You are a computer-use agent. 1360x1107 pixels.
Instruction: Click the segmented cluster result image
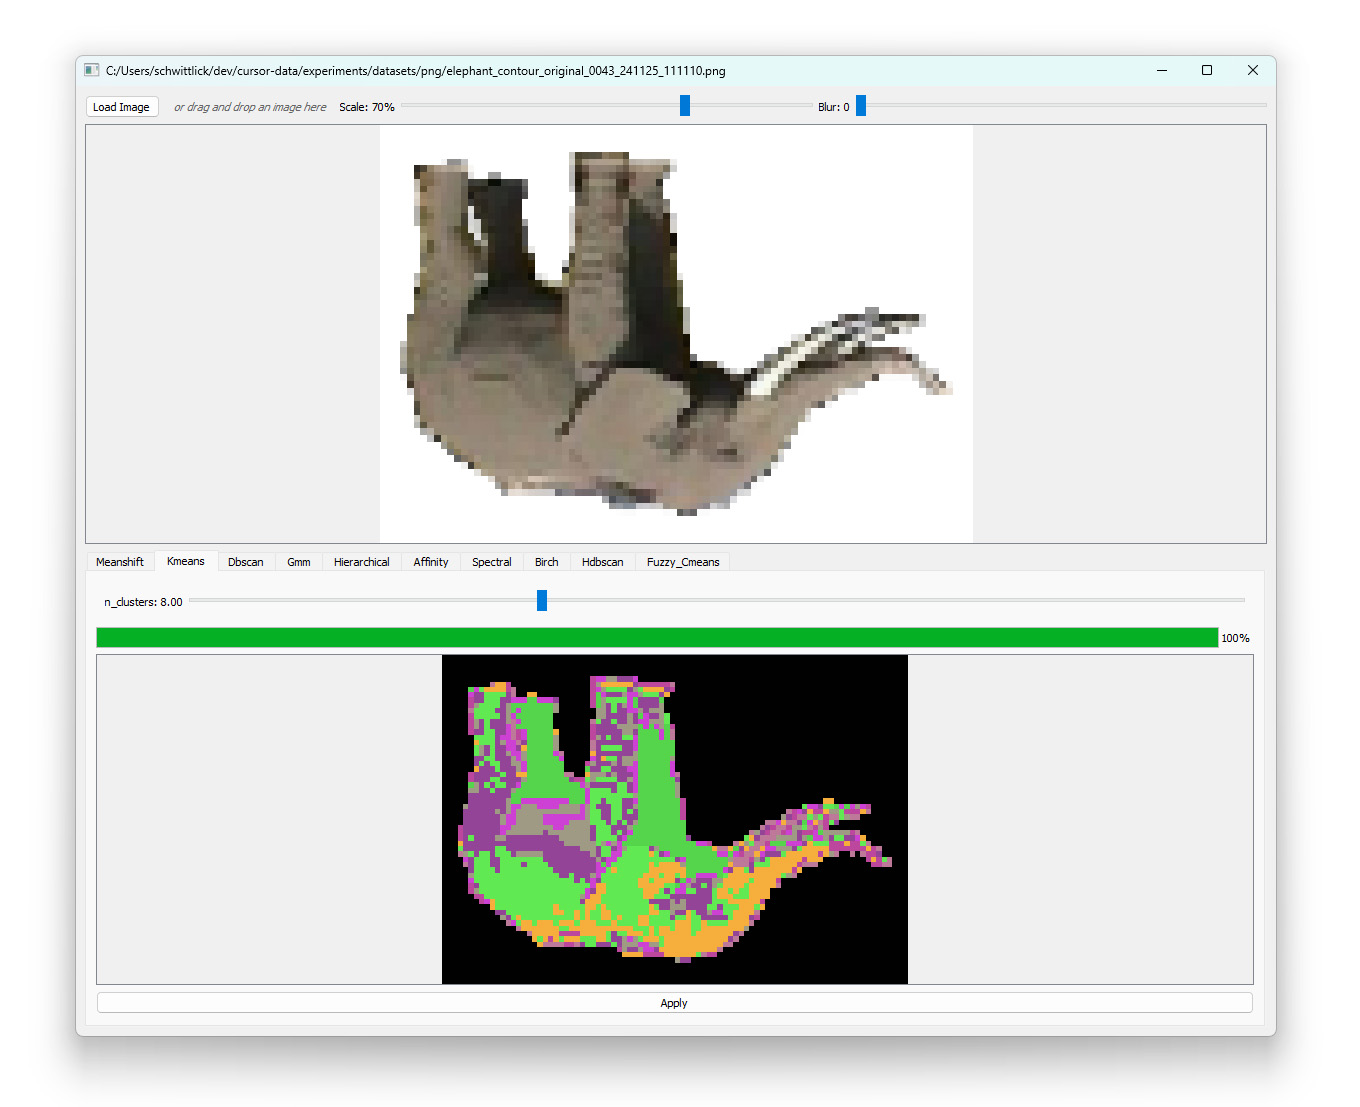[675, 819]
